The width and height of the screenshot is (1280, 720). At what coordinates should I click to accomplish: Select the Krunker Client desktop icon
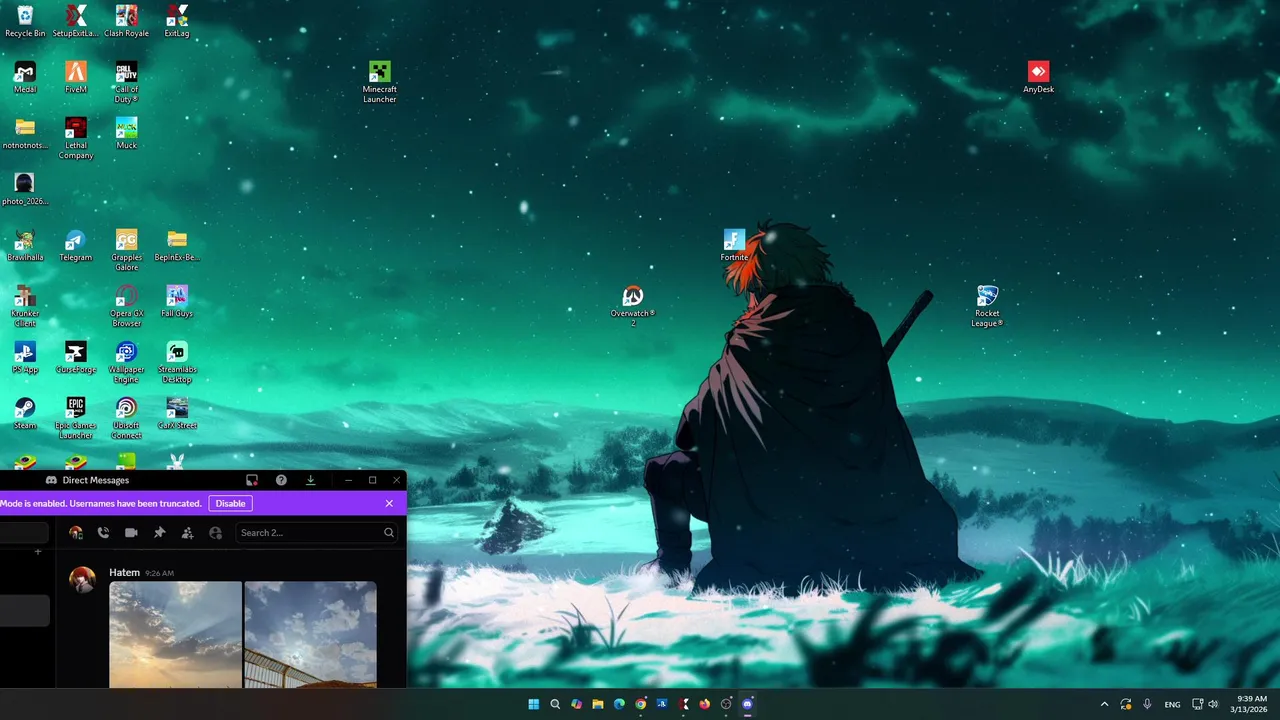[25, 307]
